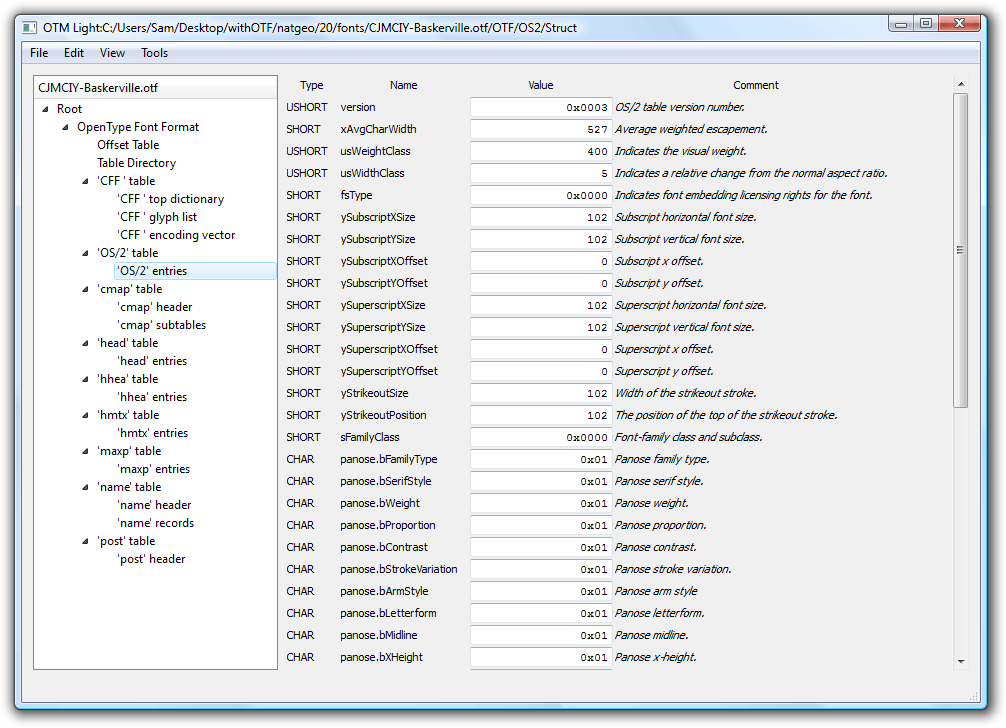Image resolution: width=1006 pixels, height=728 pixels.
Task: Click the panose.bSerifStyle value field
Action: click(x=540, y=481)
